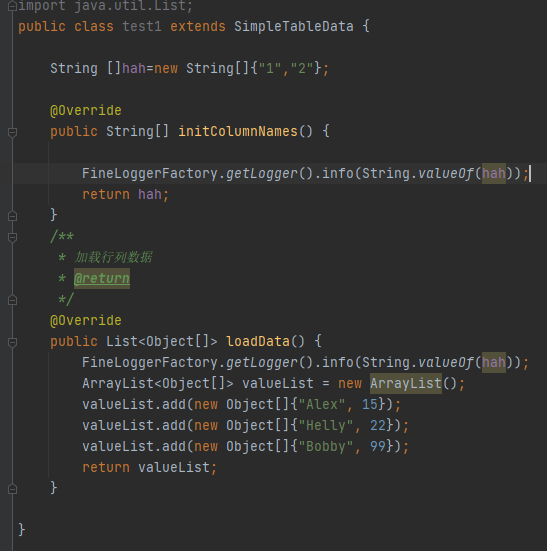Click the "1" string literal

click(x=270, y=68)
